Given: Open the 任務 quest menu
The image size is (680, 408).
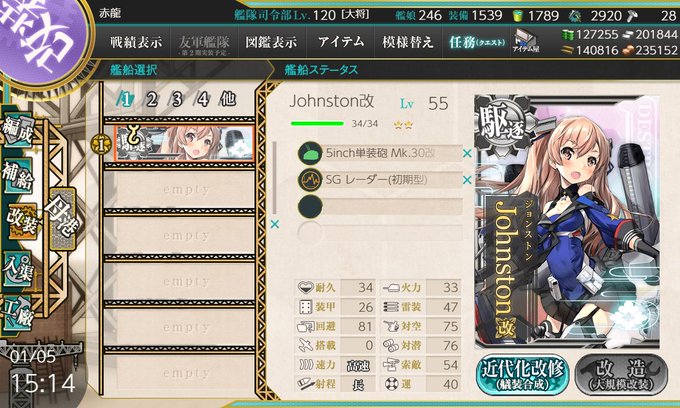Looking at the screenshot, I should (476, 42).
